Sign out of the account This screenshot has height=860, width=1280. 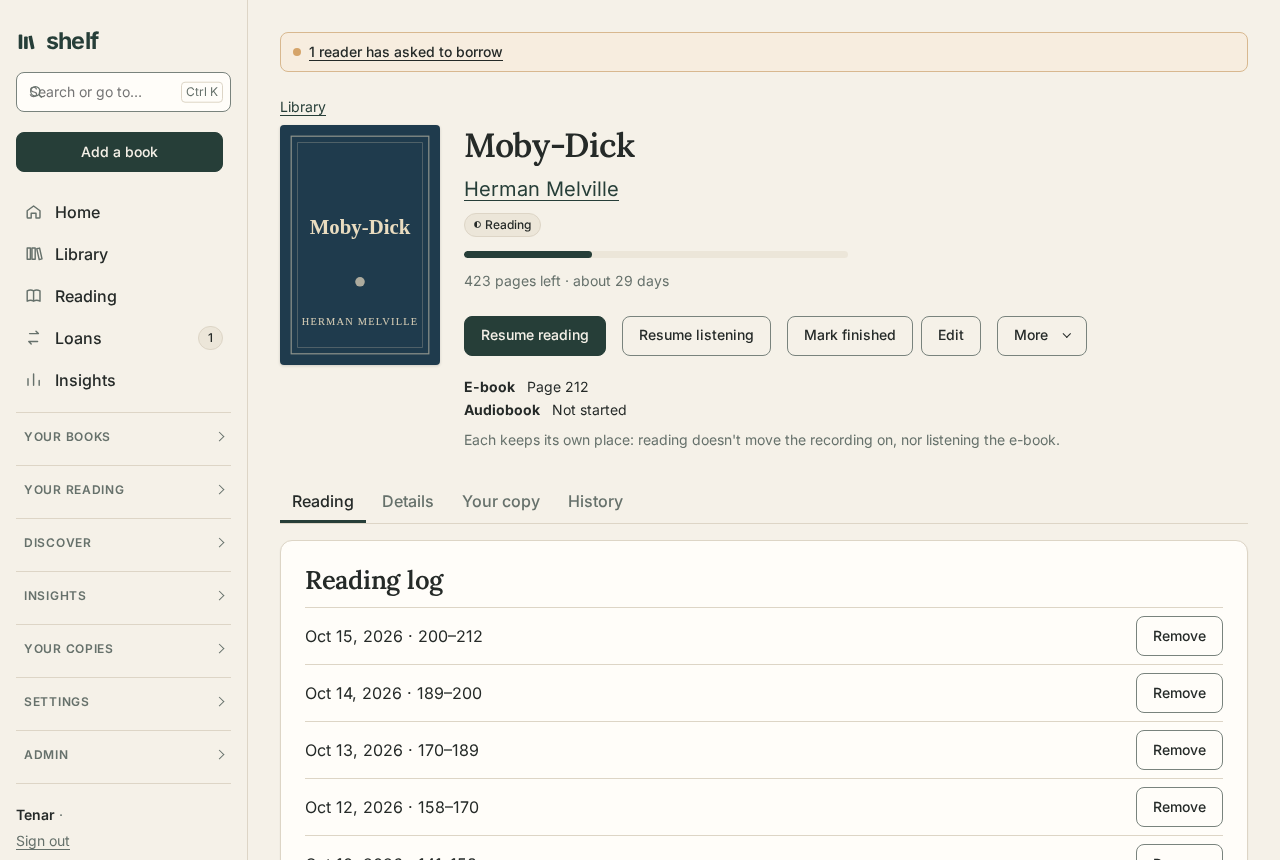pos(43,841)
